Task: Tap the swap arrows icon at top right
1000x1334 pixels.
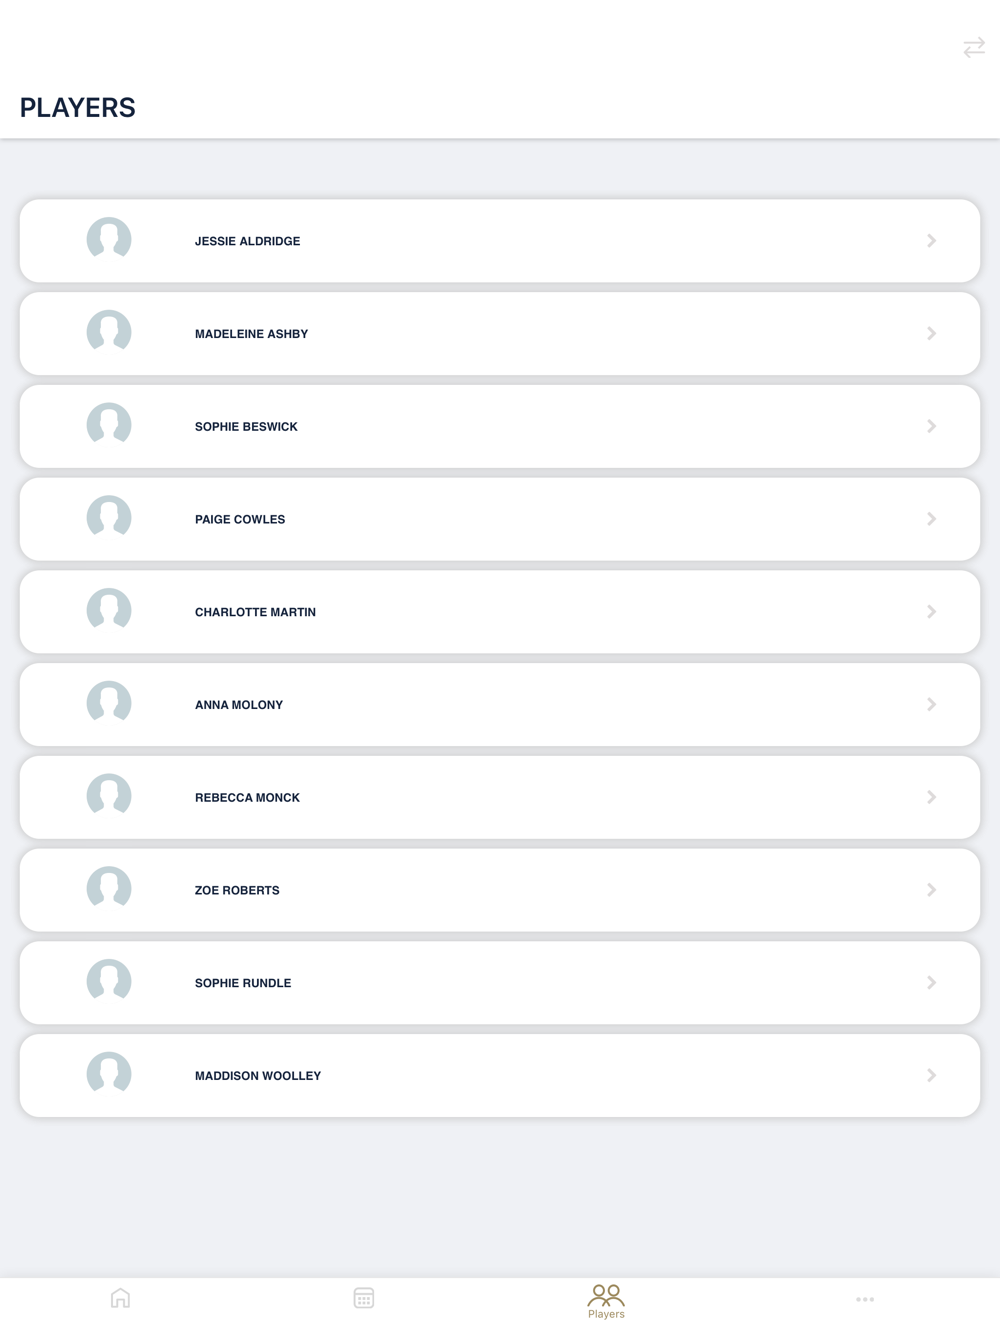Action: coord(974,48)
